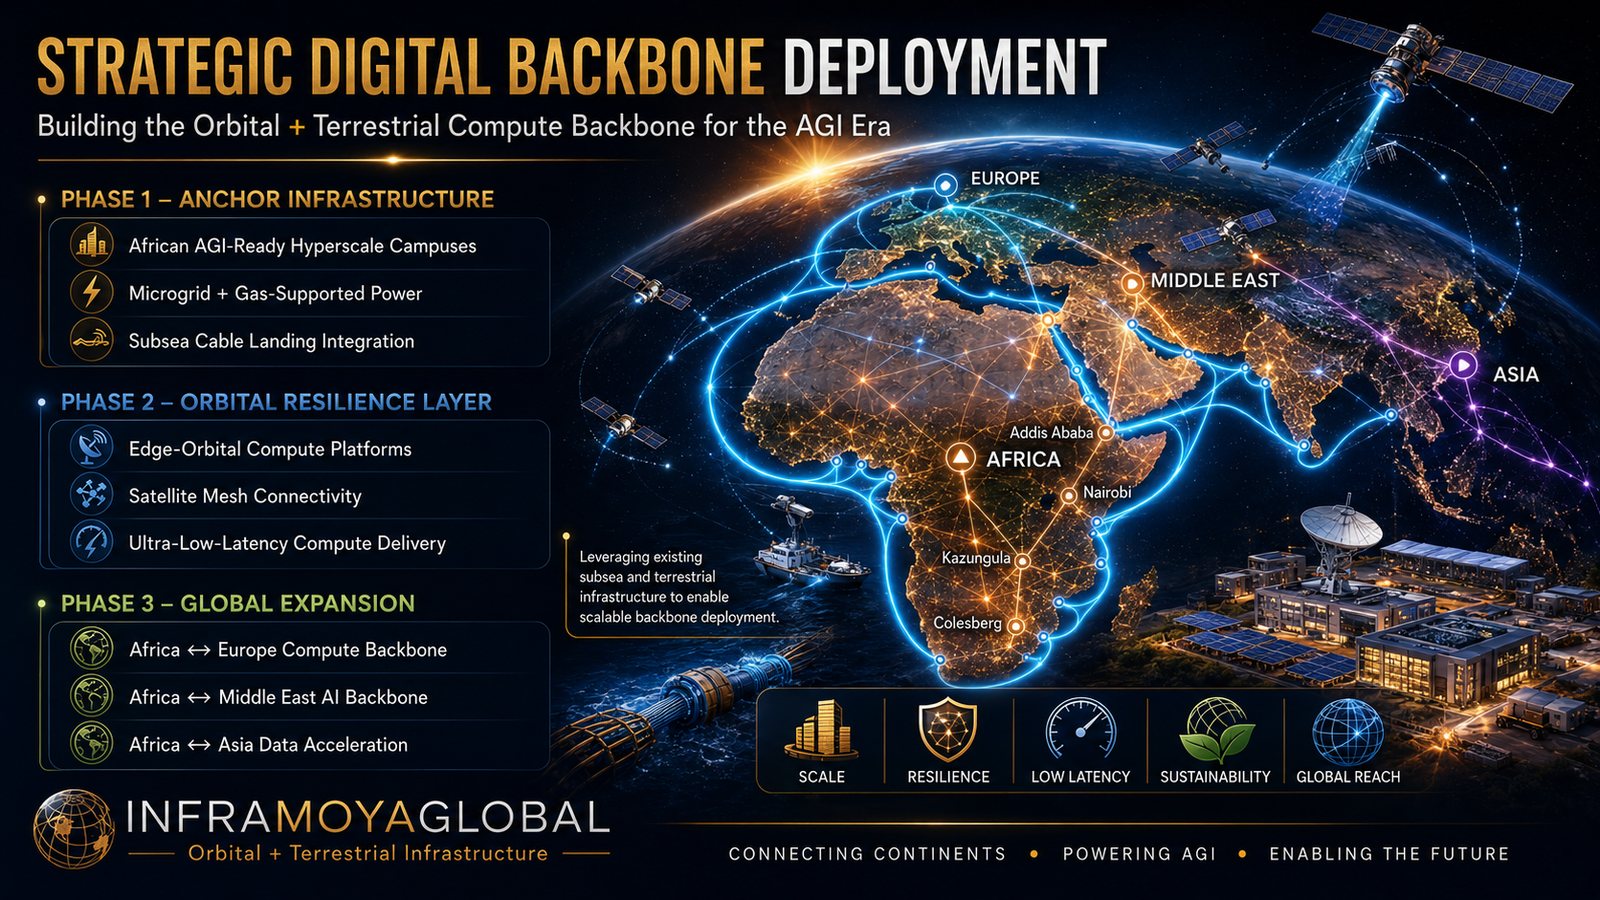Click the Nairobi node marker
Image resolution: width=1600 pixels, height=900 pixels.
1069,495
